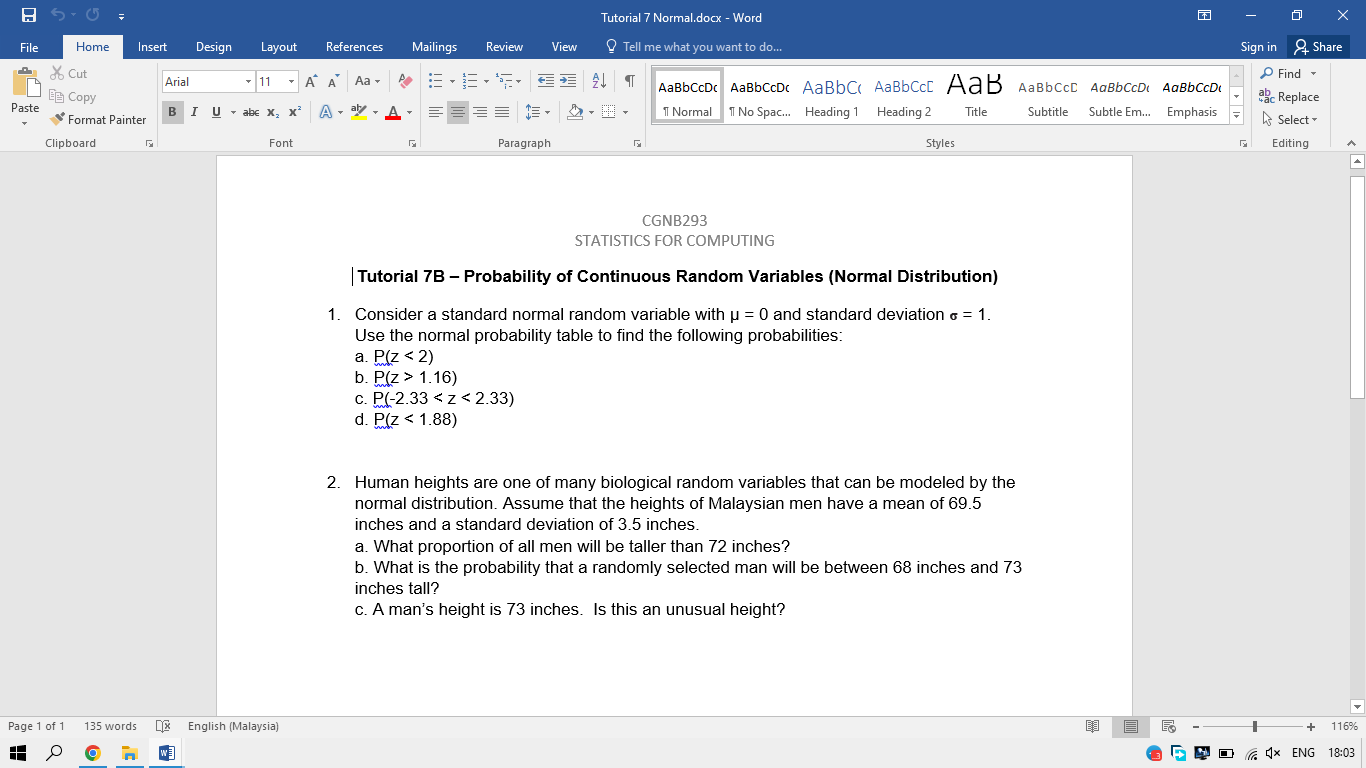Open the Line and Paragraph Spacing dropdown

(536, 112)
